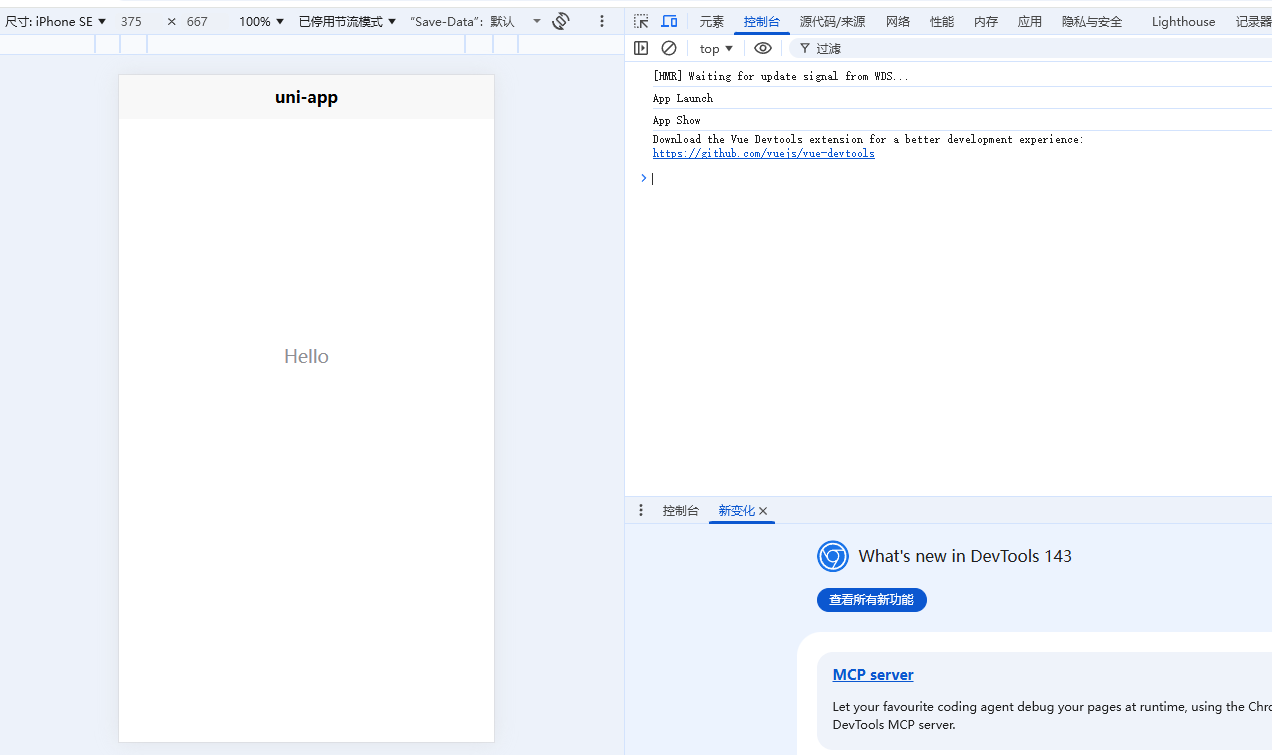Show the console sidebar panel
This screenshot has width=1272, height=755.
click(641, 48)
